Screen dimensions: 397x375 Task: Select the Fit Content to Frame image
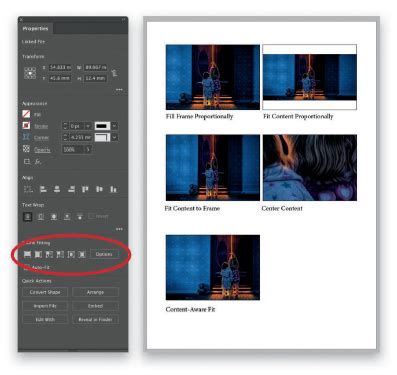(x=213, y=167)
